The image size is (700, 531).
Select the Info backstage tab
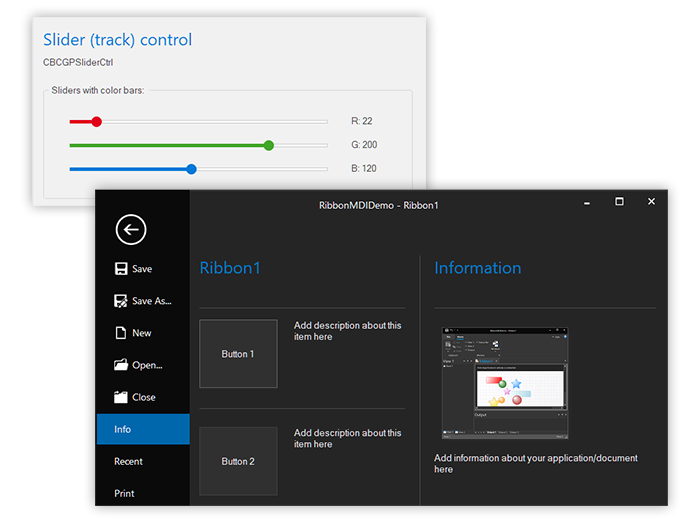tap(142, 429)
